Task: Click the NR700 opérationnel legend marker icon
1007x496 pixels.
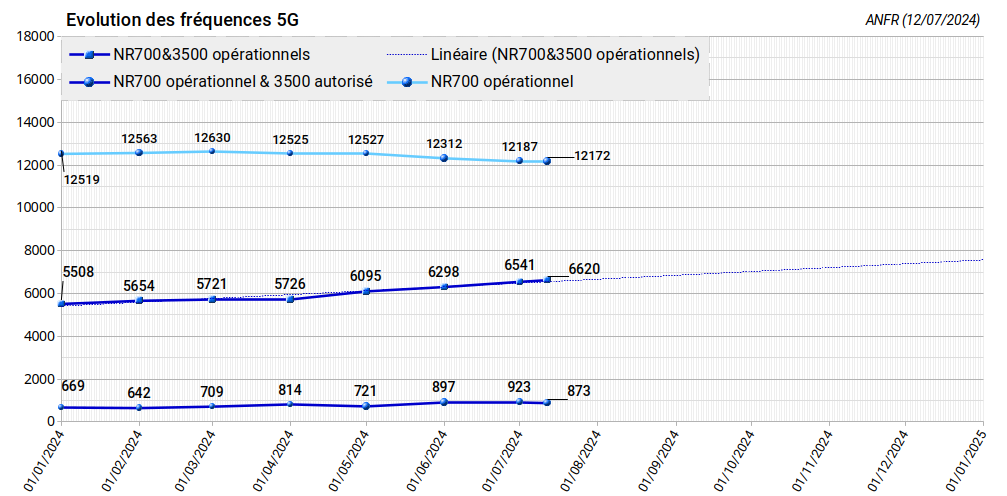Action: 406,82
